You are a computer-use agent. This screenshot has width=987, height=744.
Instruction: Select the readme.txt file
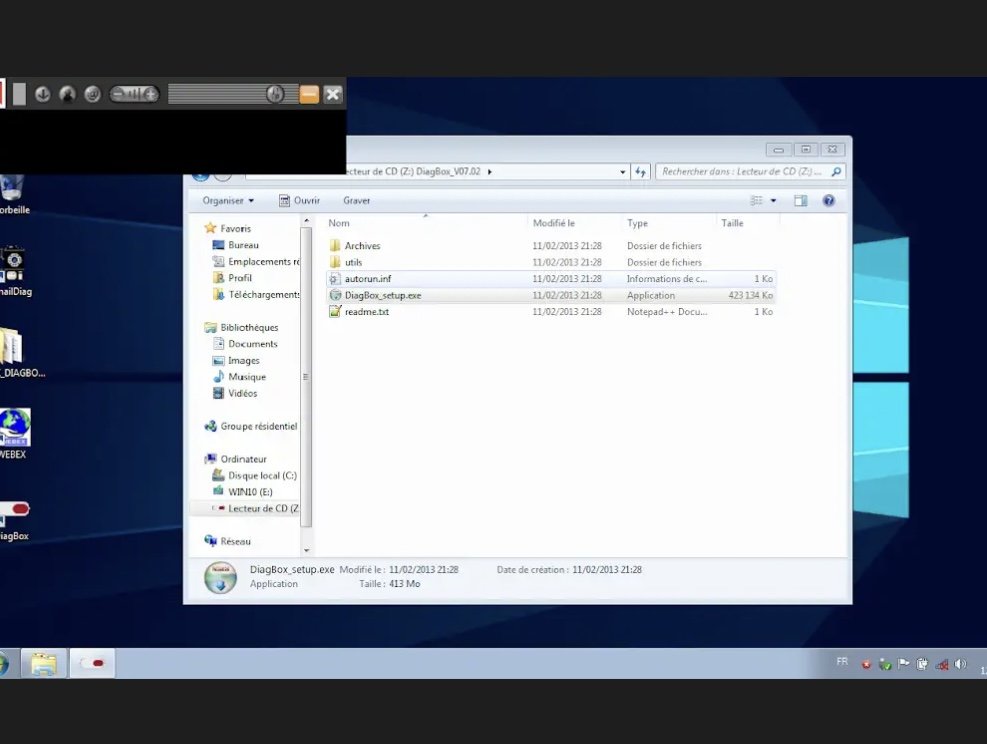click(551, 312)
